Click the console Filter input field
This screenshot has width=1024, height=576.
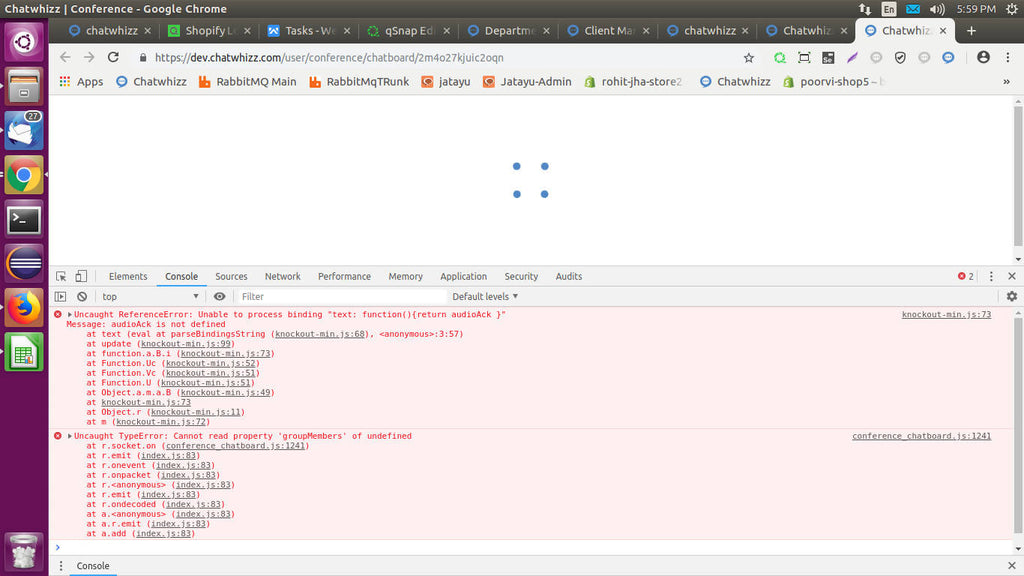340,297
